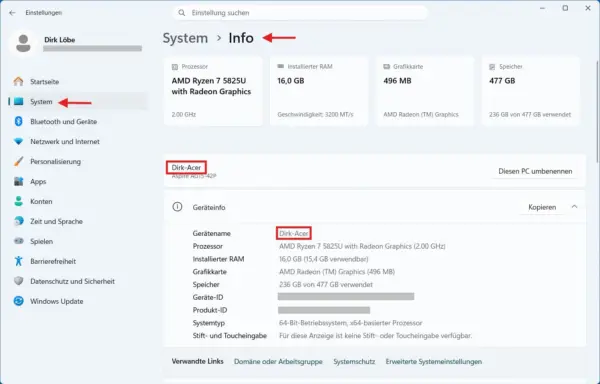Go to Personalisierung settings

78,161
